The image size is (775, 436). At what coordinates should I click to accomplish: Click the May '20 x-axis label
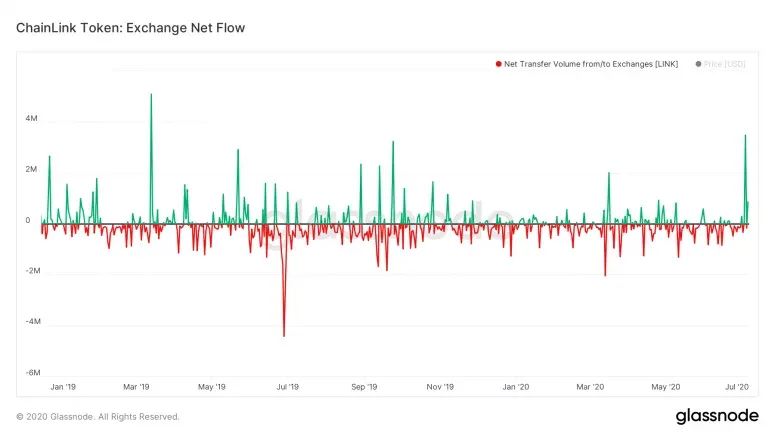(666, 387)
